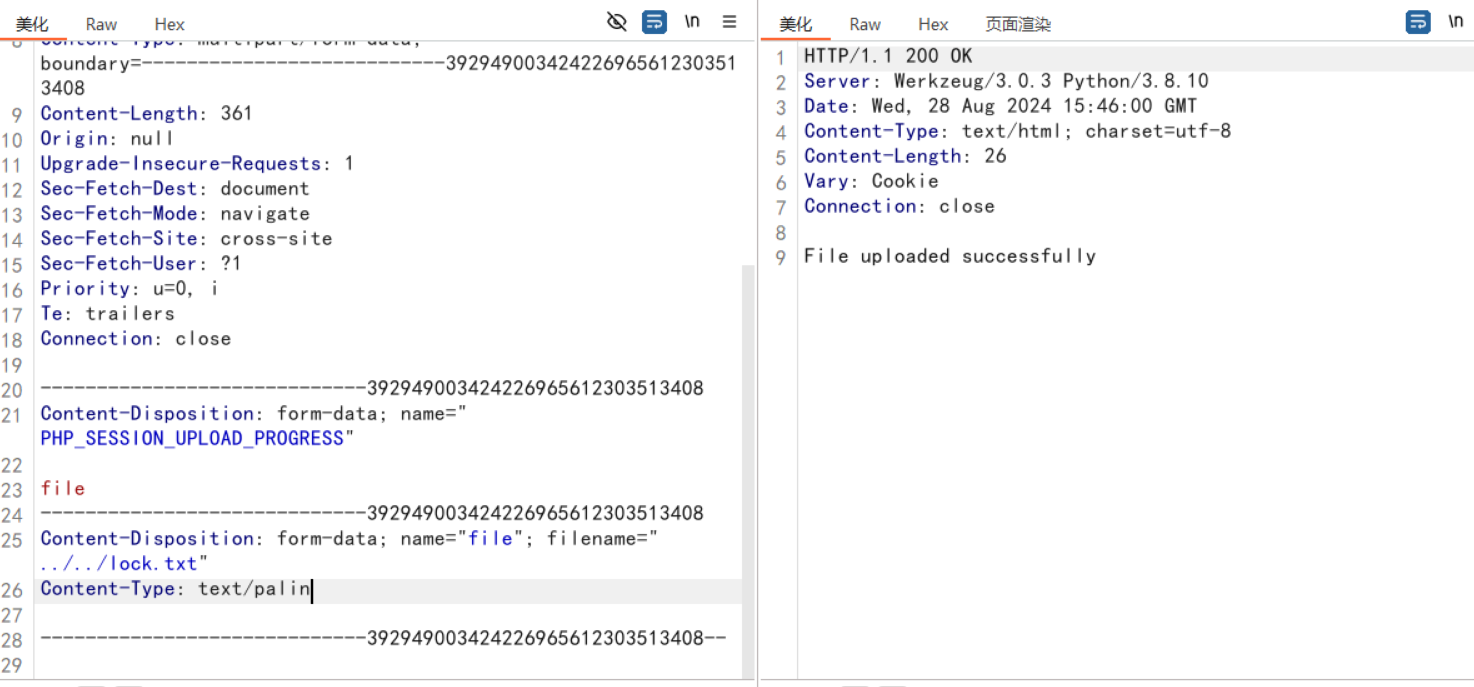Viewport: 1474px width, 687px height.
Task: Toggle the request pane's crossed-out eye icon
Action: click(617, 22)
